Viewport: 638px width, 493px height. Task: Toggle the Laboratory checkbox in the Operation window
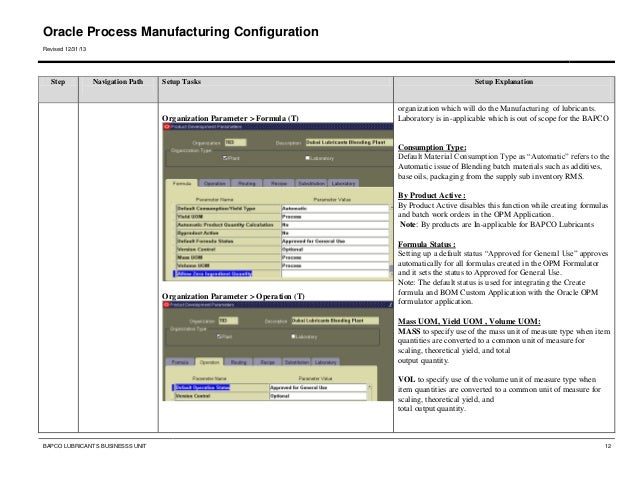(x=293, y=336)
